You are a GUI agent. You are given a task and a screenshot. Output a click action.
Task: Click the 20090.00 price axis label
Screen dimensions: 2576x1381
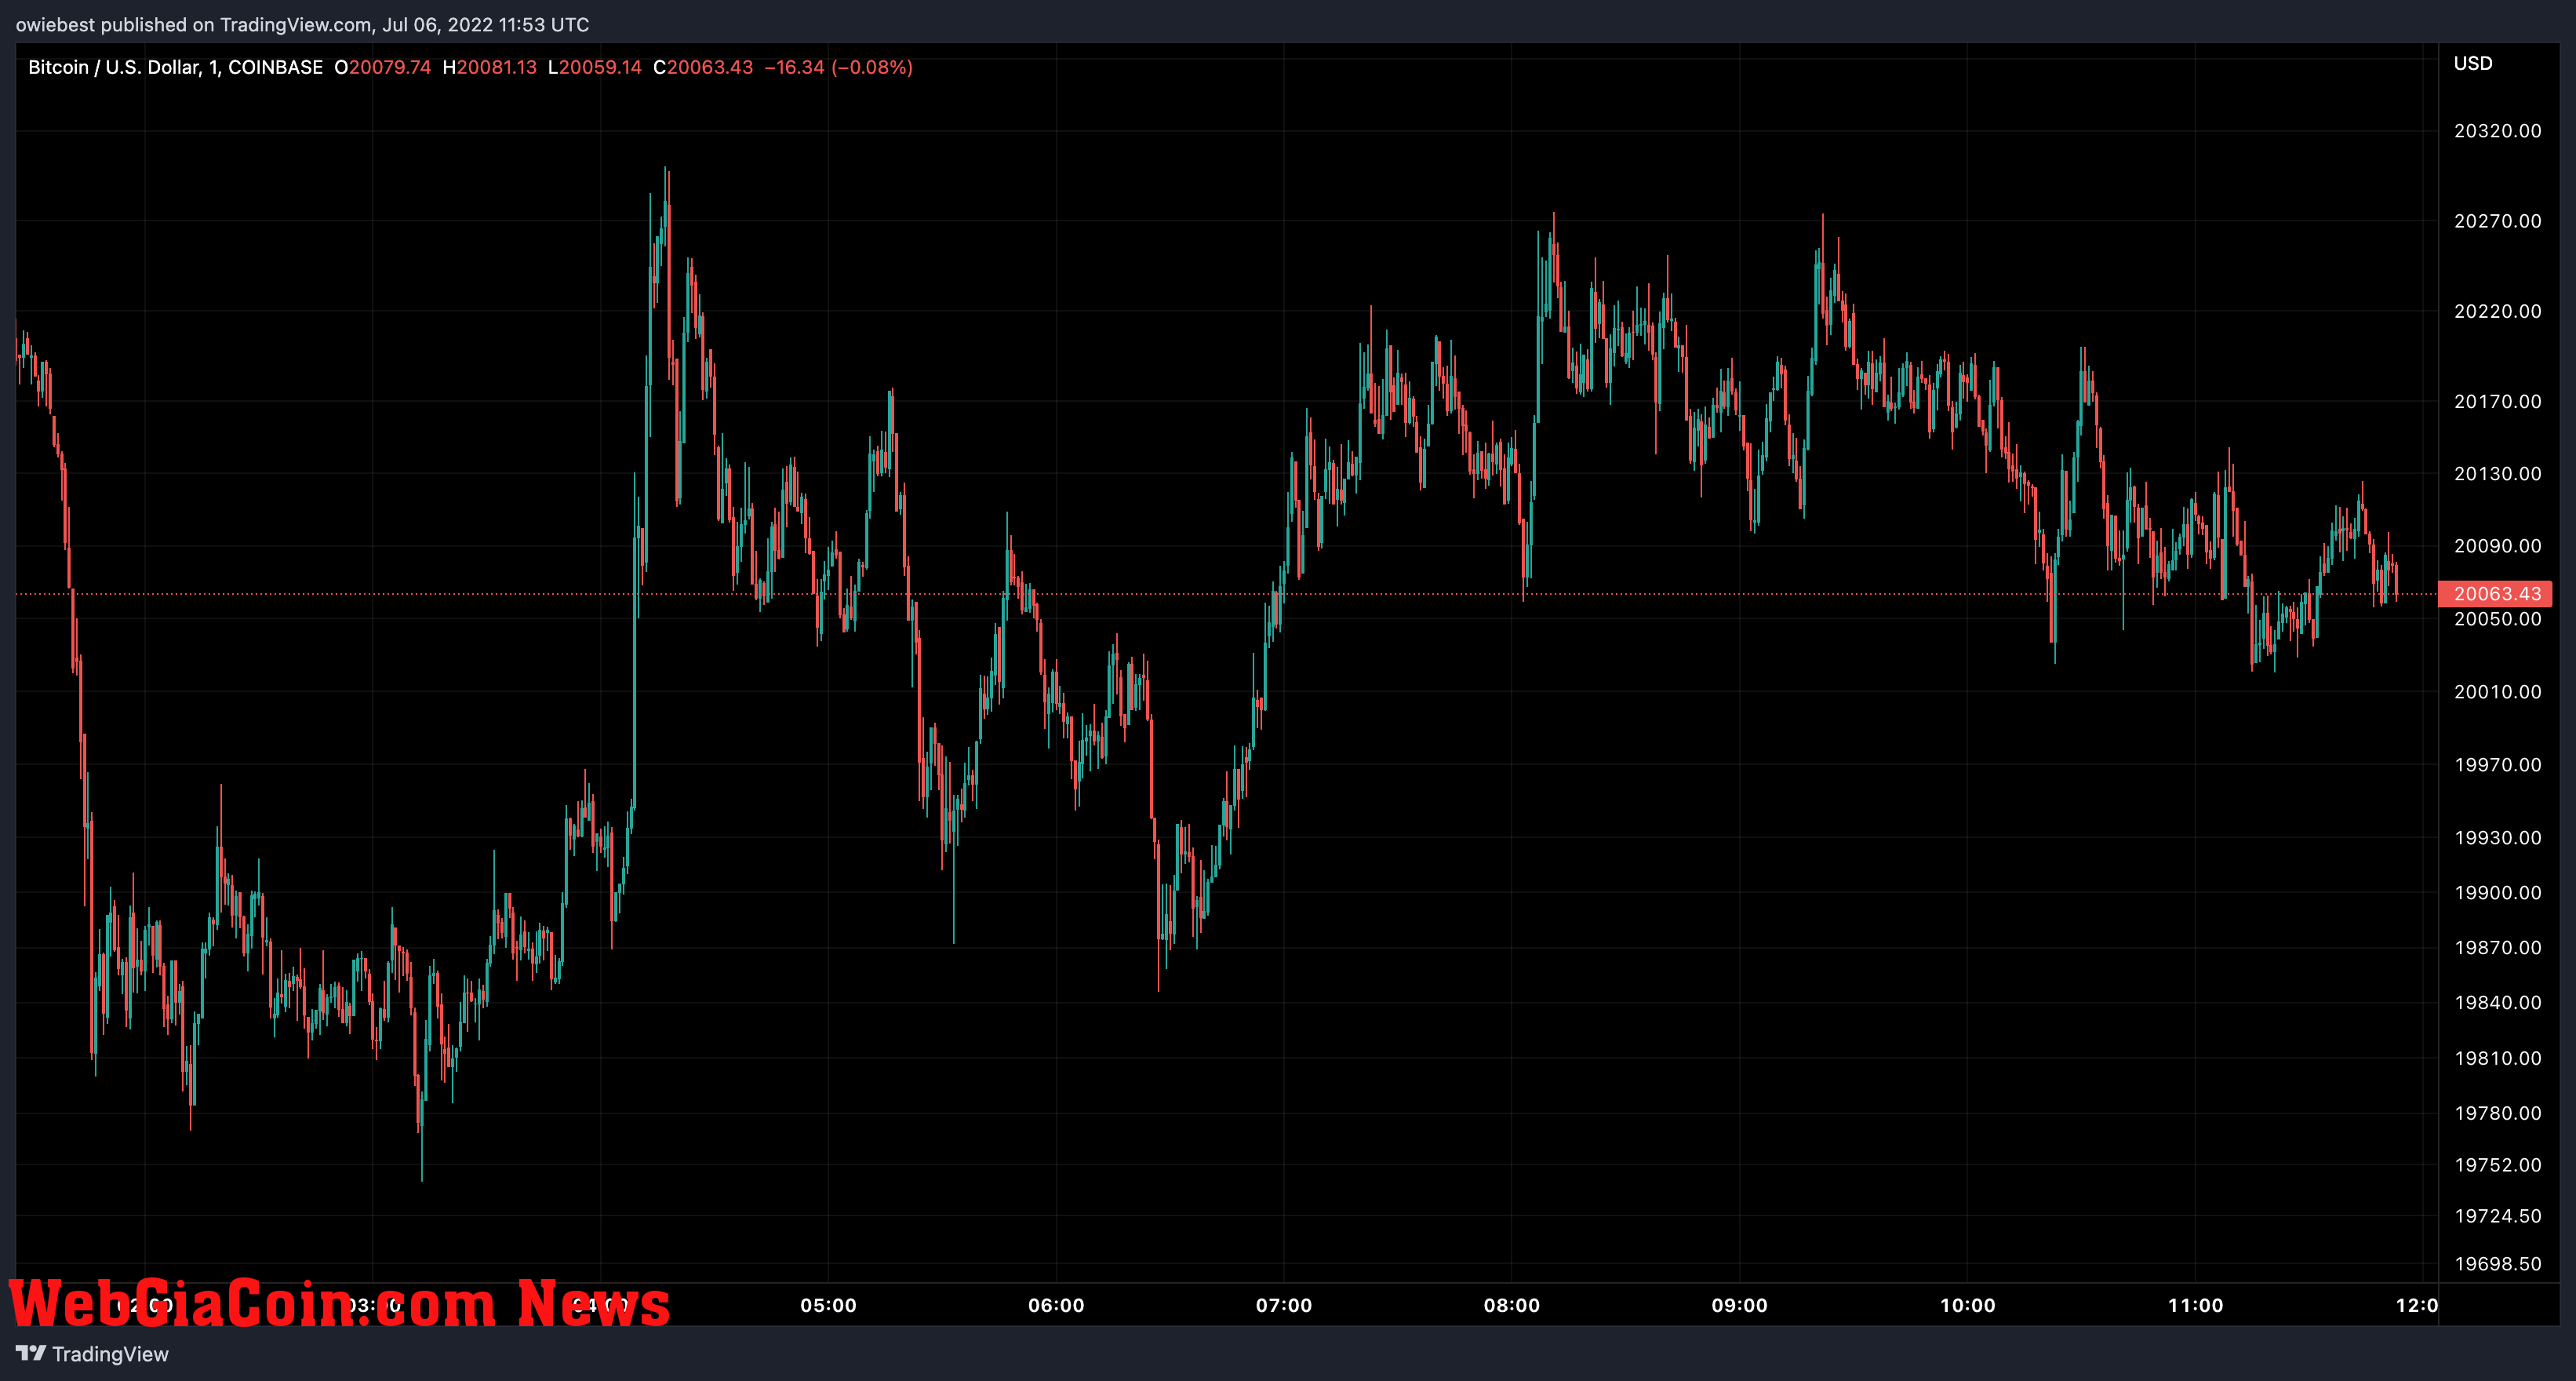[2497, 546]
